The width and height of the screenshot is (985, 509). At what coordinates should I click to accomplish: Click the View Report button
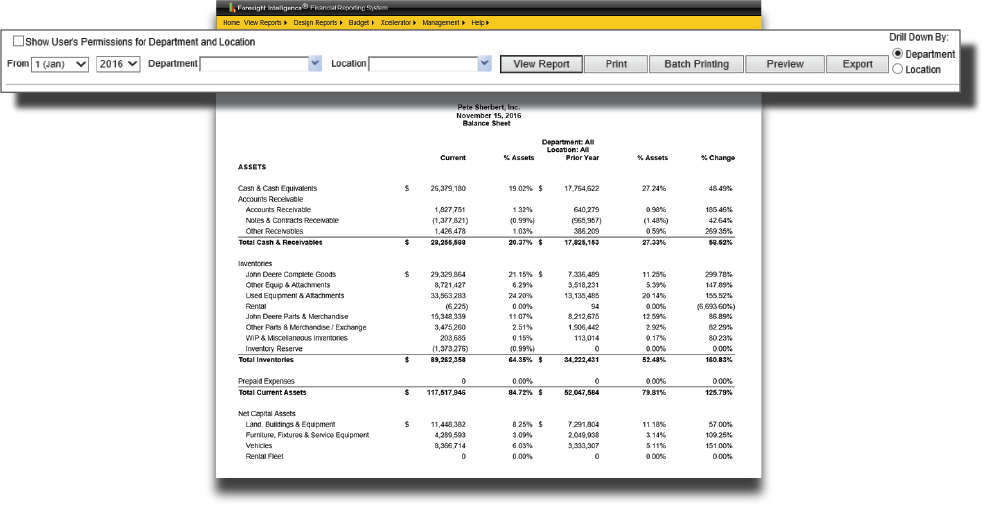coord(541,64)
